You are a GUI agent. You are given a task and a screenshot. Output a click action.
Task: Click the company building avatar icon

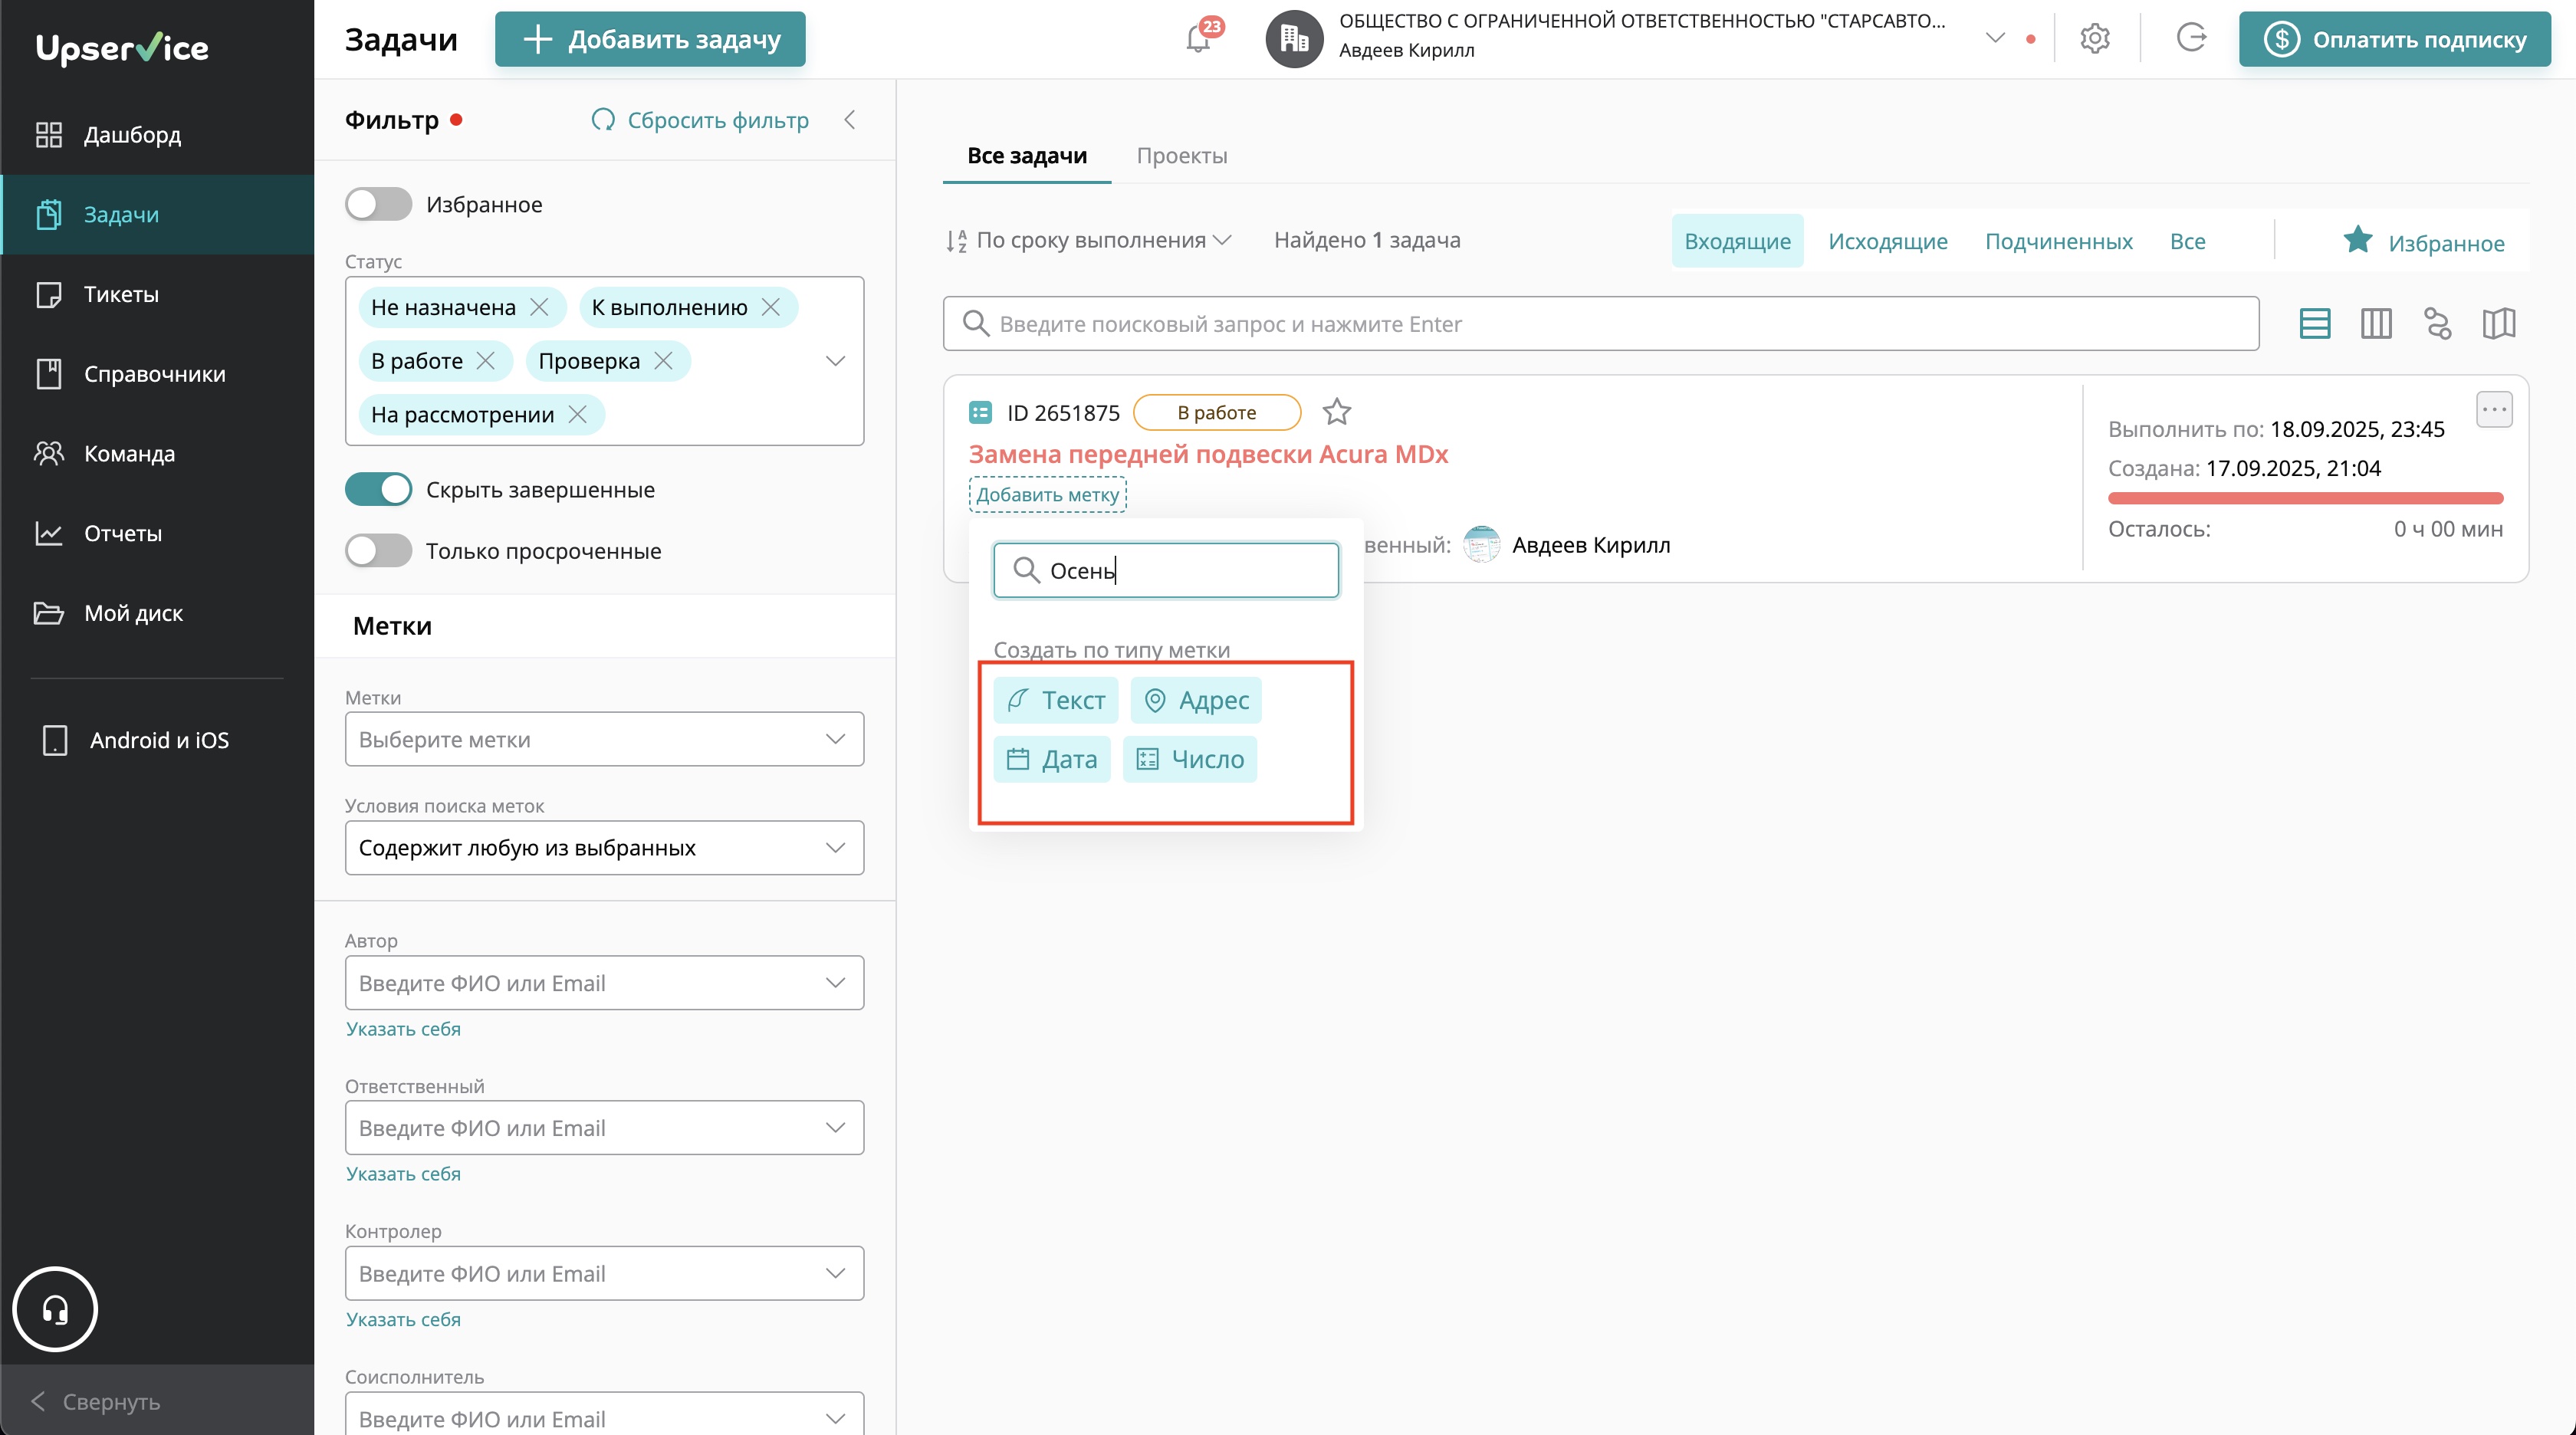[x=1294, y=39]
